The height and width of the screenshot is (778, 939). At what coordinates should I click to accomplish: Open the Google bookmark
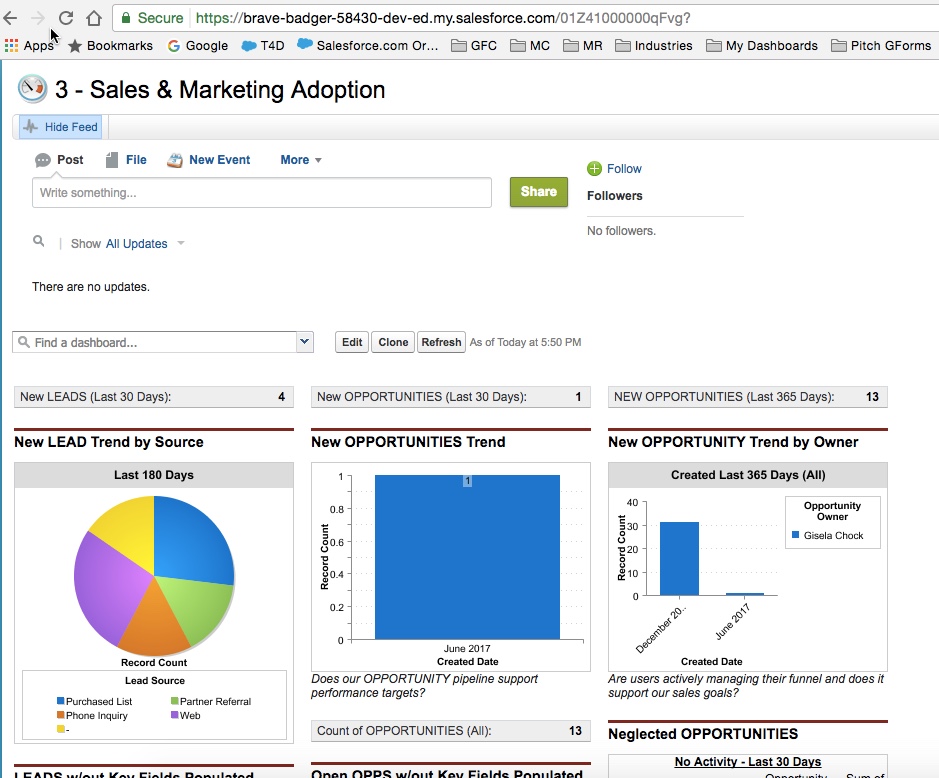(x=198, y=45)
